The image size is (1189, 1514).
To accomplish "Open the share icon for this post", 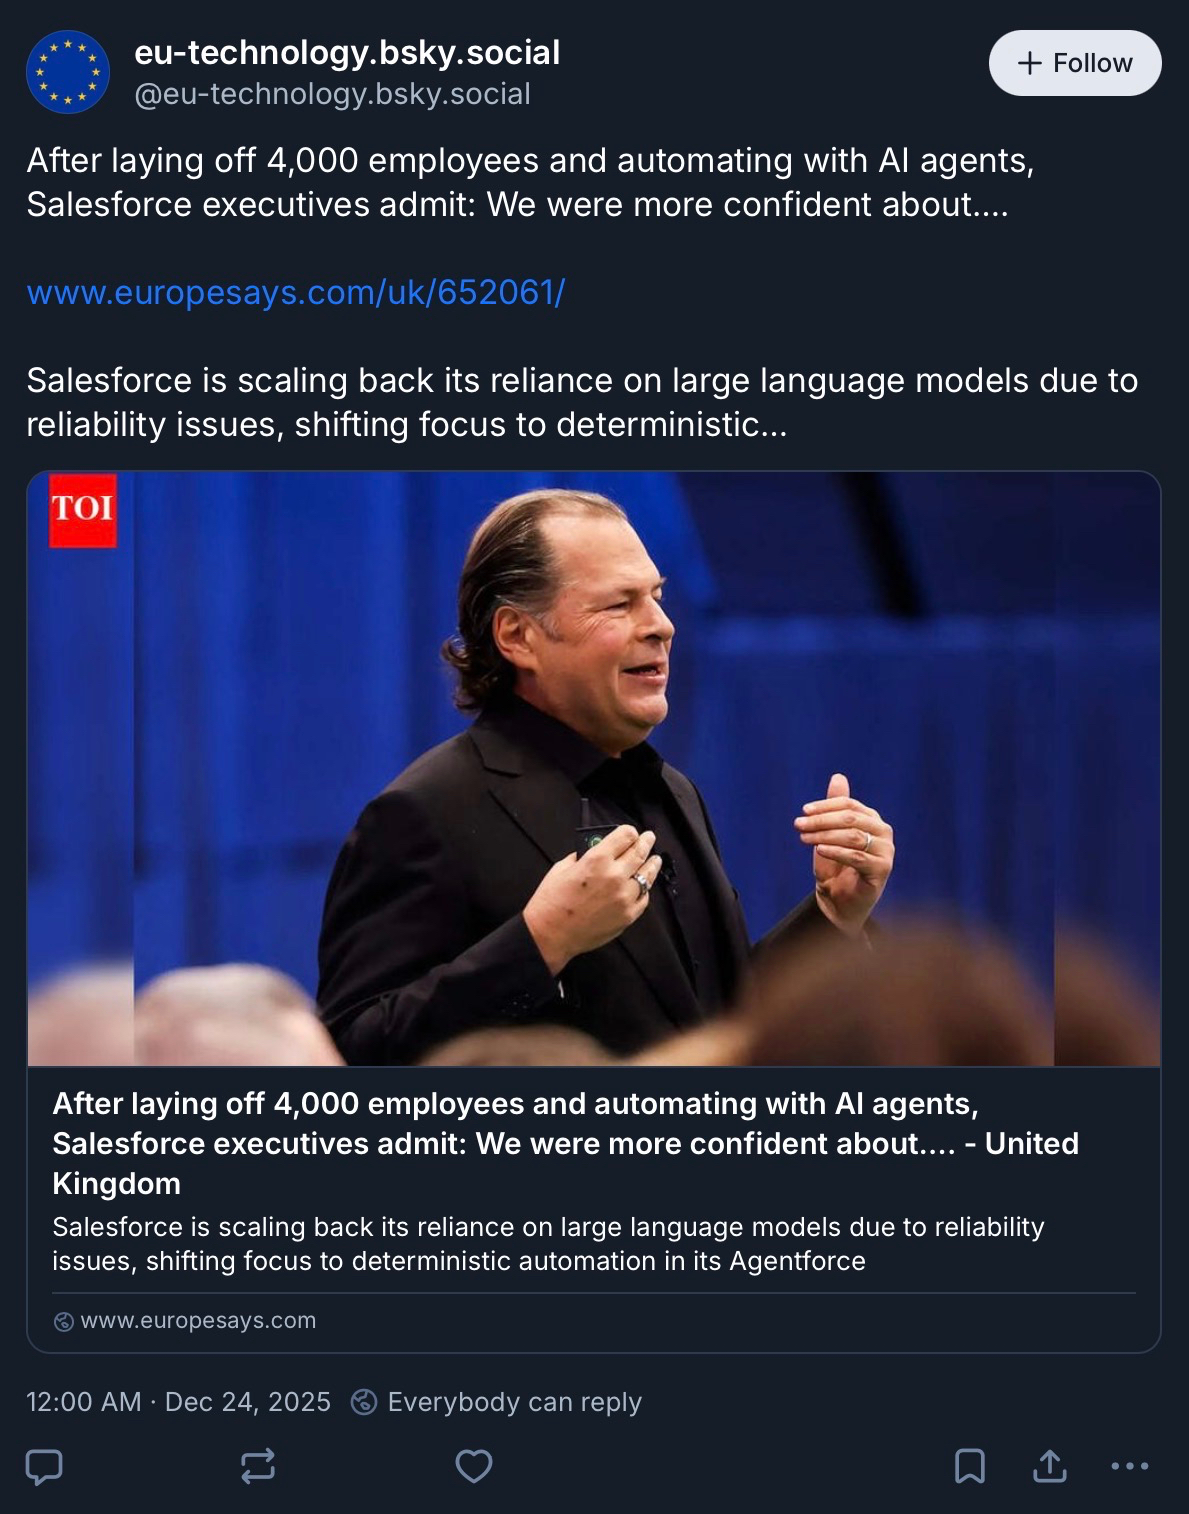I will [1049, 1467].
